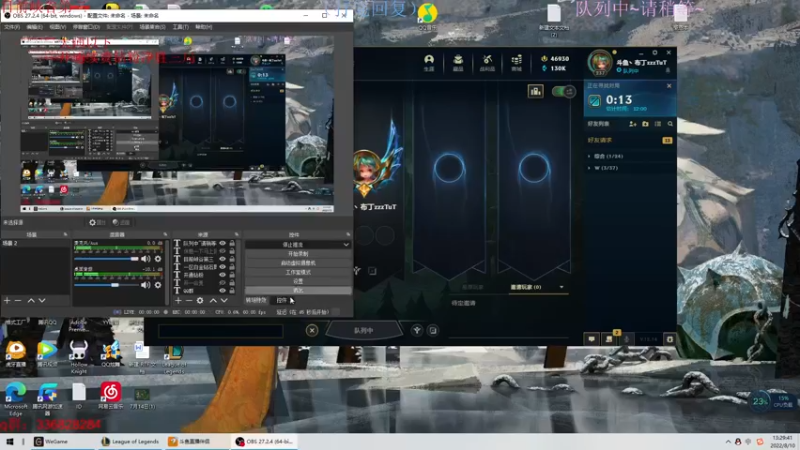Click the add friend icon in friends list
Image resolution: width=800 pixels, height=450 pixels.
633,124
